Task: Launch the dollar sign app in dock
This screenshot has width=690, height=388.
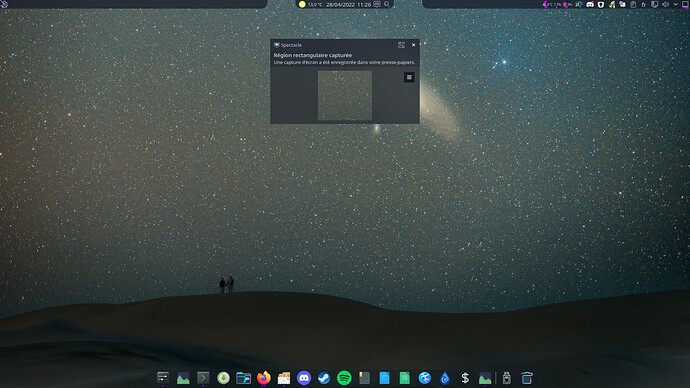Action: [x=465, y=378]
